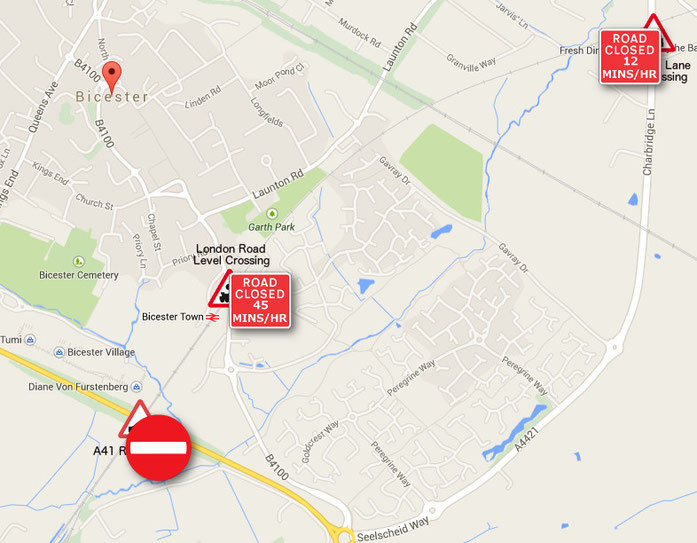Click the Launton Rd label near Garth Park
The height and width of the screenshot is (543, 697).
278,184
